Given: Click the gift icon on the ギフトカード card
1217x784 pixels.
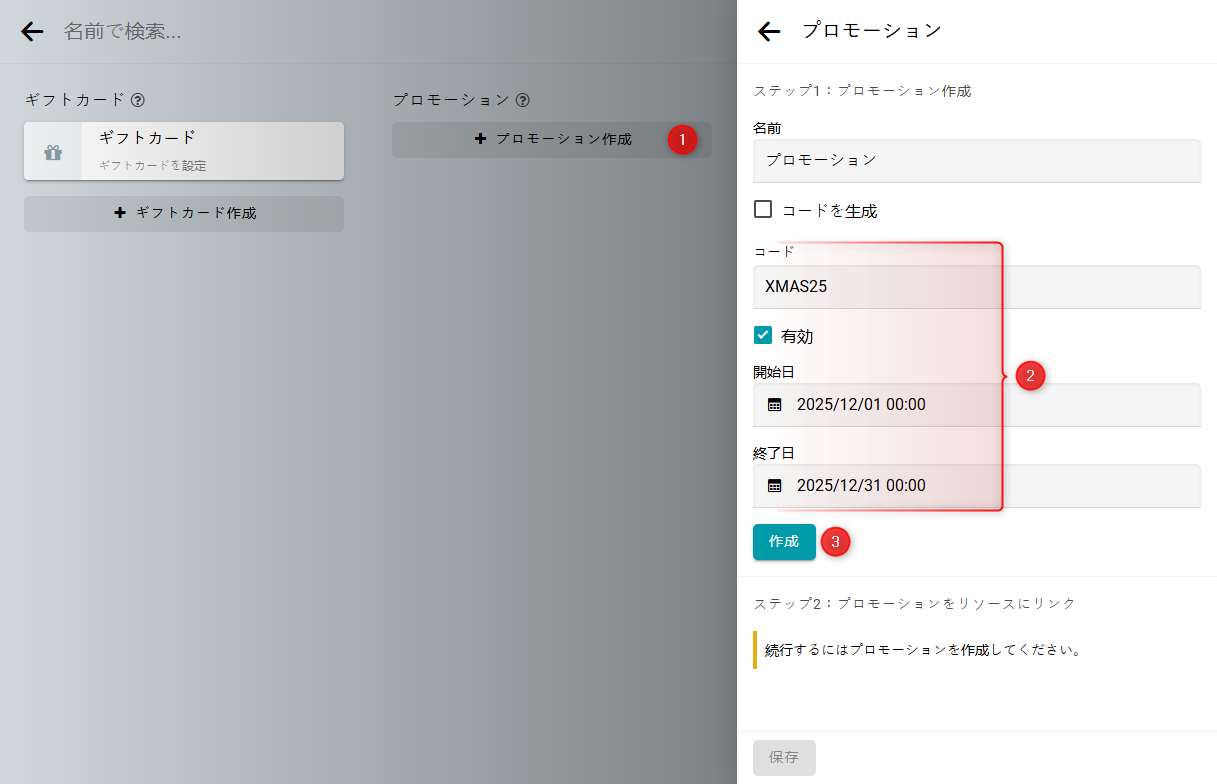Looking at the screenshot, I should coord(53,153).
